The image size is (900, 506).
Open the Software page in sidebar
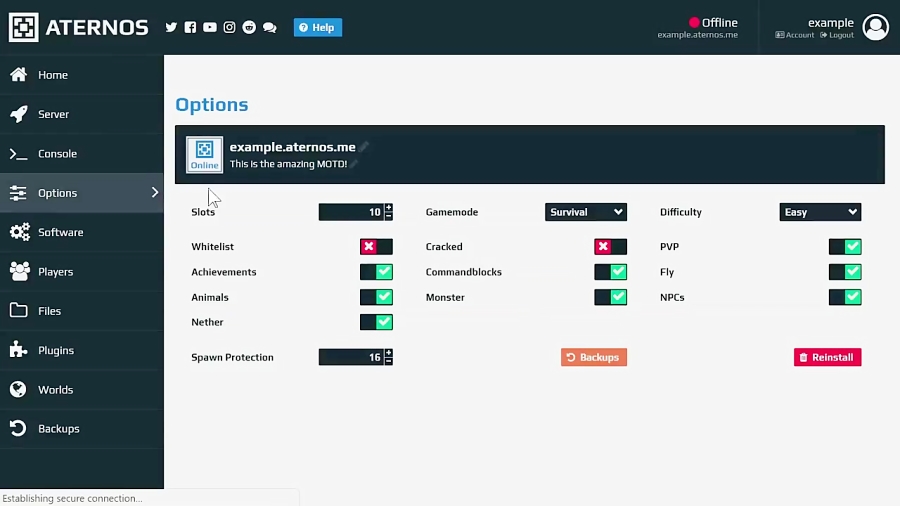tap(82, 232)
